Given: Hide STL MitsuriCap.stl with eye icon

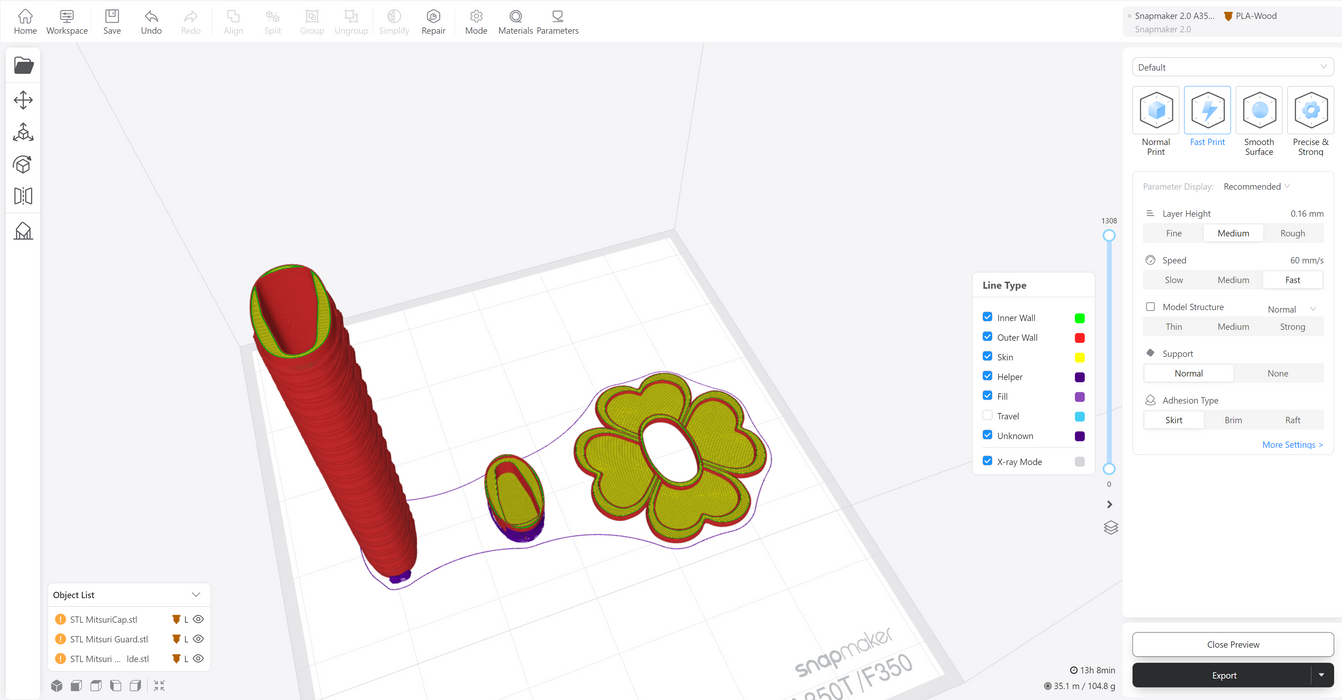Looking at the screenshot, I should coord(198,619).
